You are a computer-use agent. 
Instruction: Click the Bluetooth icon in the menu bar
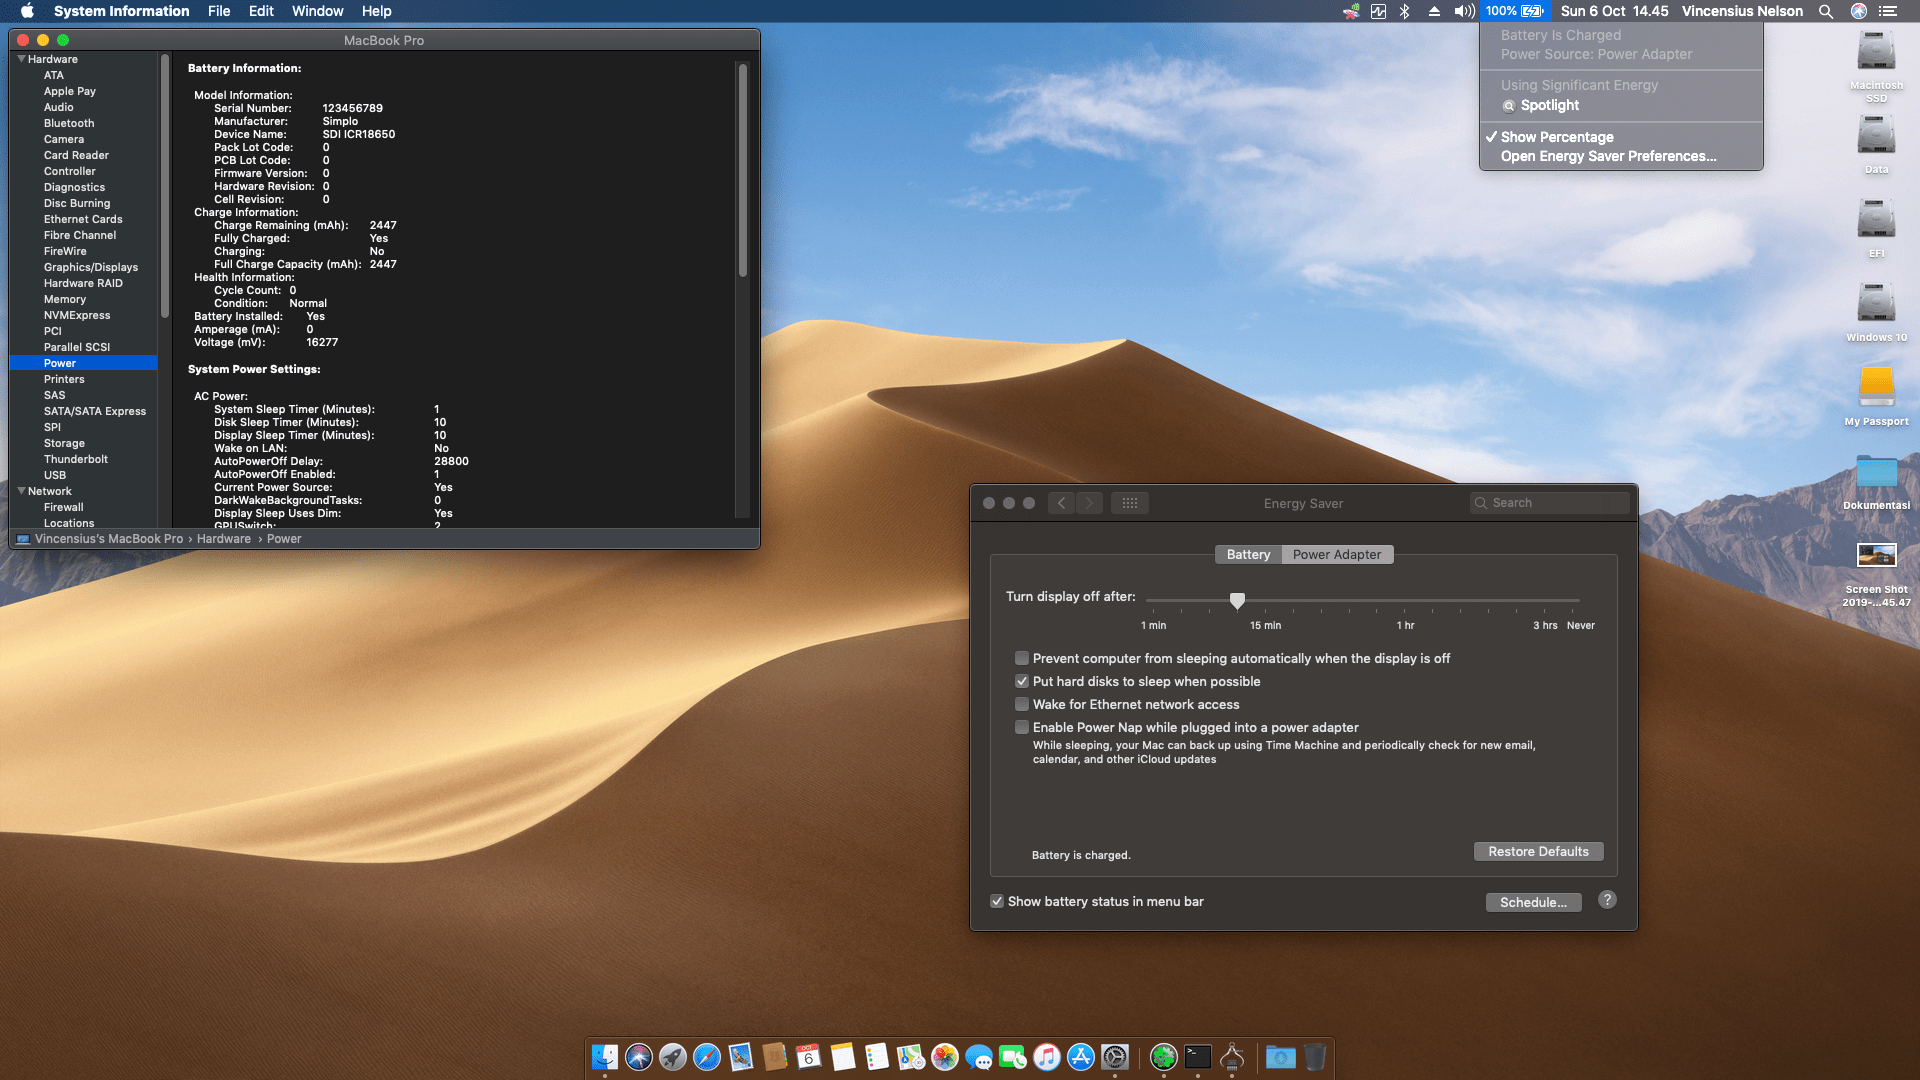1406,11
